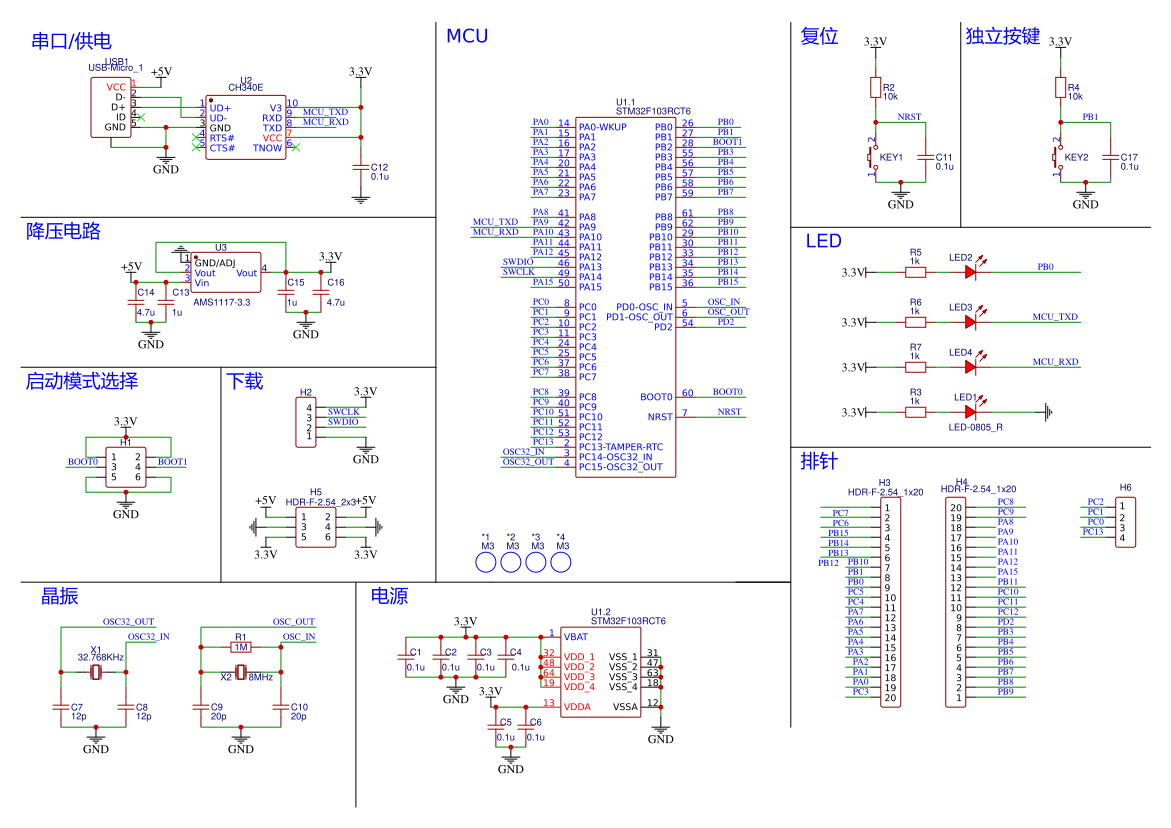
Task: Click the 晶振 section title
Action: [60, 596]
